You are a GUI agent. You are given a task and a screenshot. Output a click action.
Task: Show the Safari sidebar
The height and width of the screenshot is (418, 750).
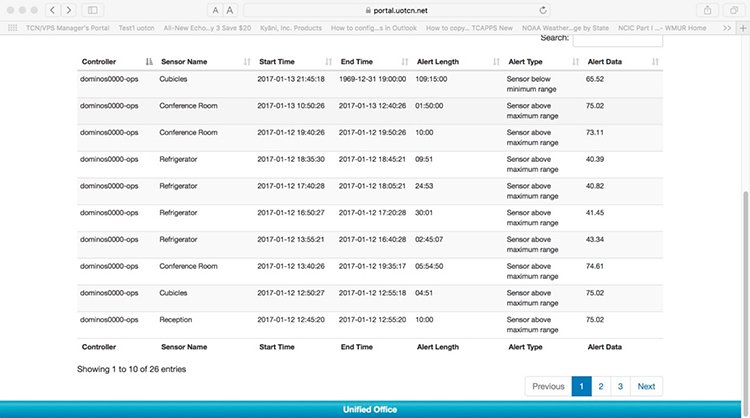coord(93,10)
